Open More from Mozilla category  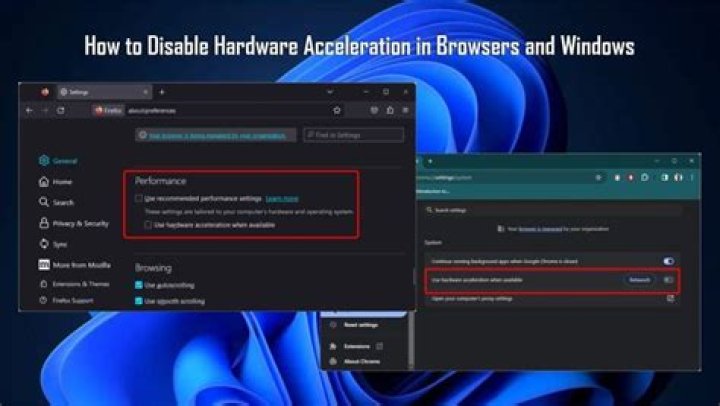click(75, 265)
